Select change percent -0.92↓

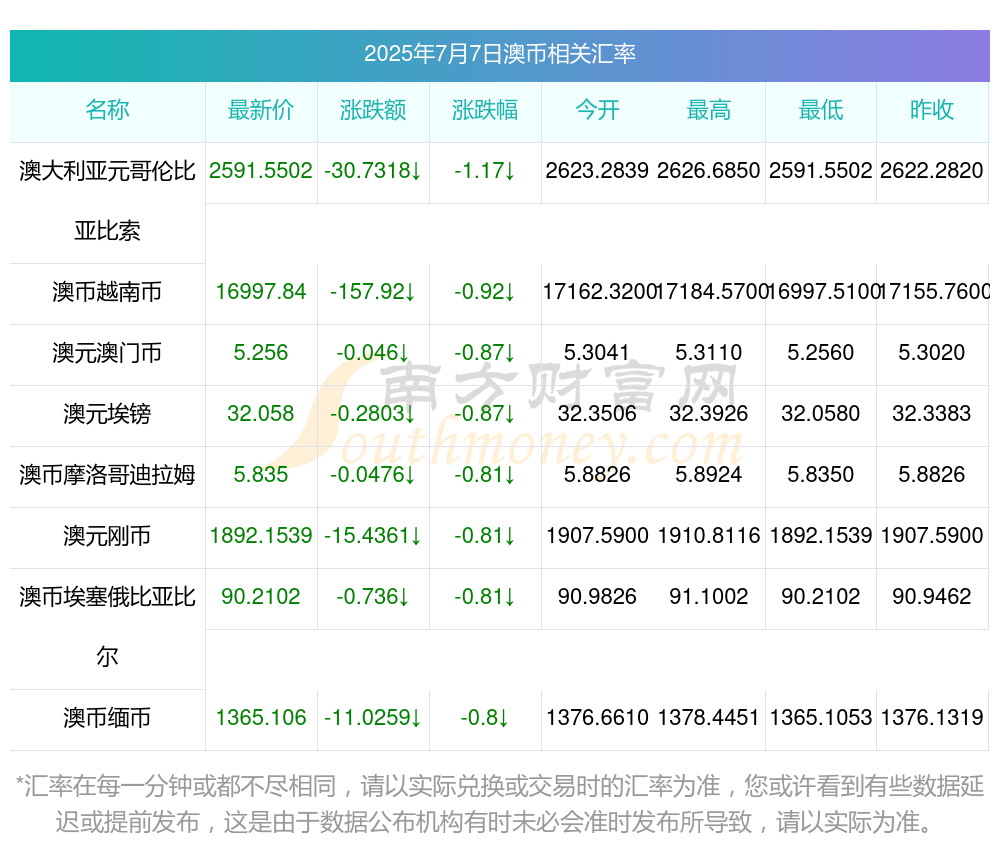coord(485,291)
